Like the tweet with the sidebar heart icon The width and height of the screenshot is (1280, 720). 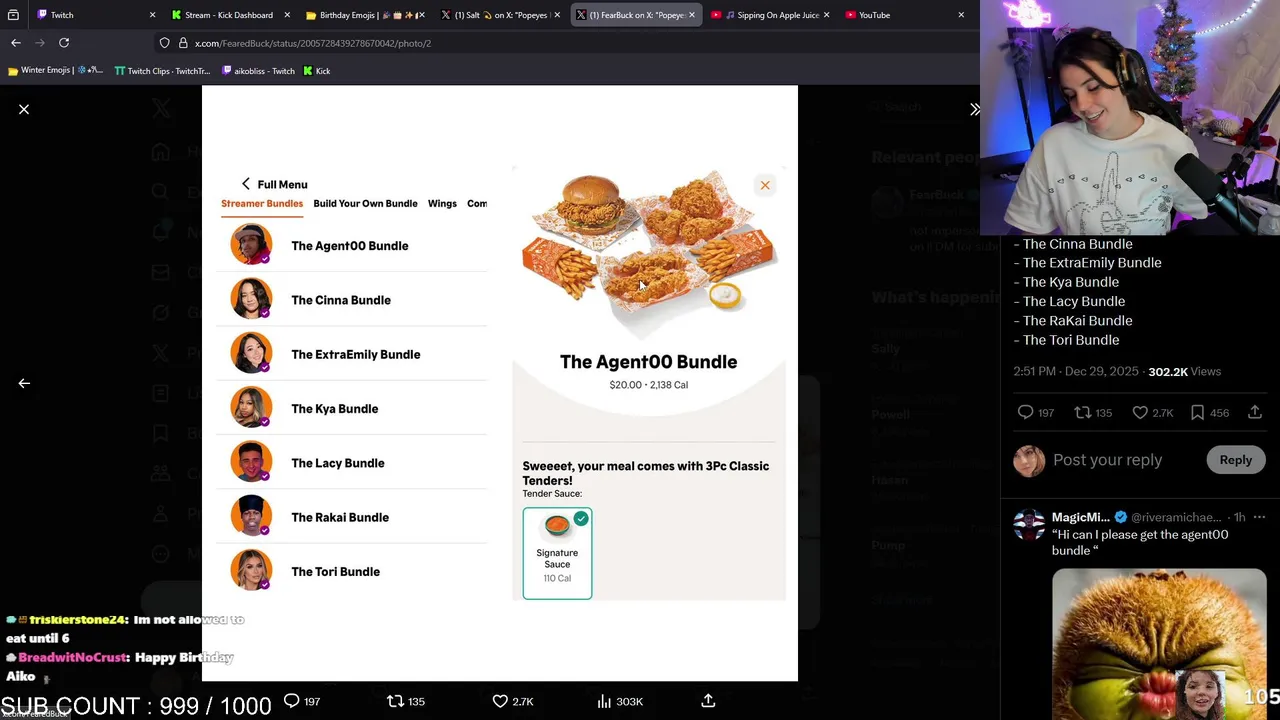pos(1140,412)
